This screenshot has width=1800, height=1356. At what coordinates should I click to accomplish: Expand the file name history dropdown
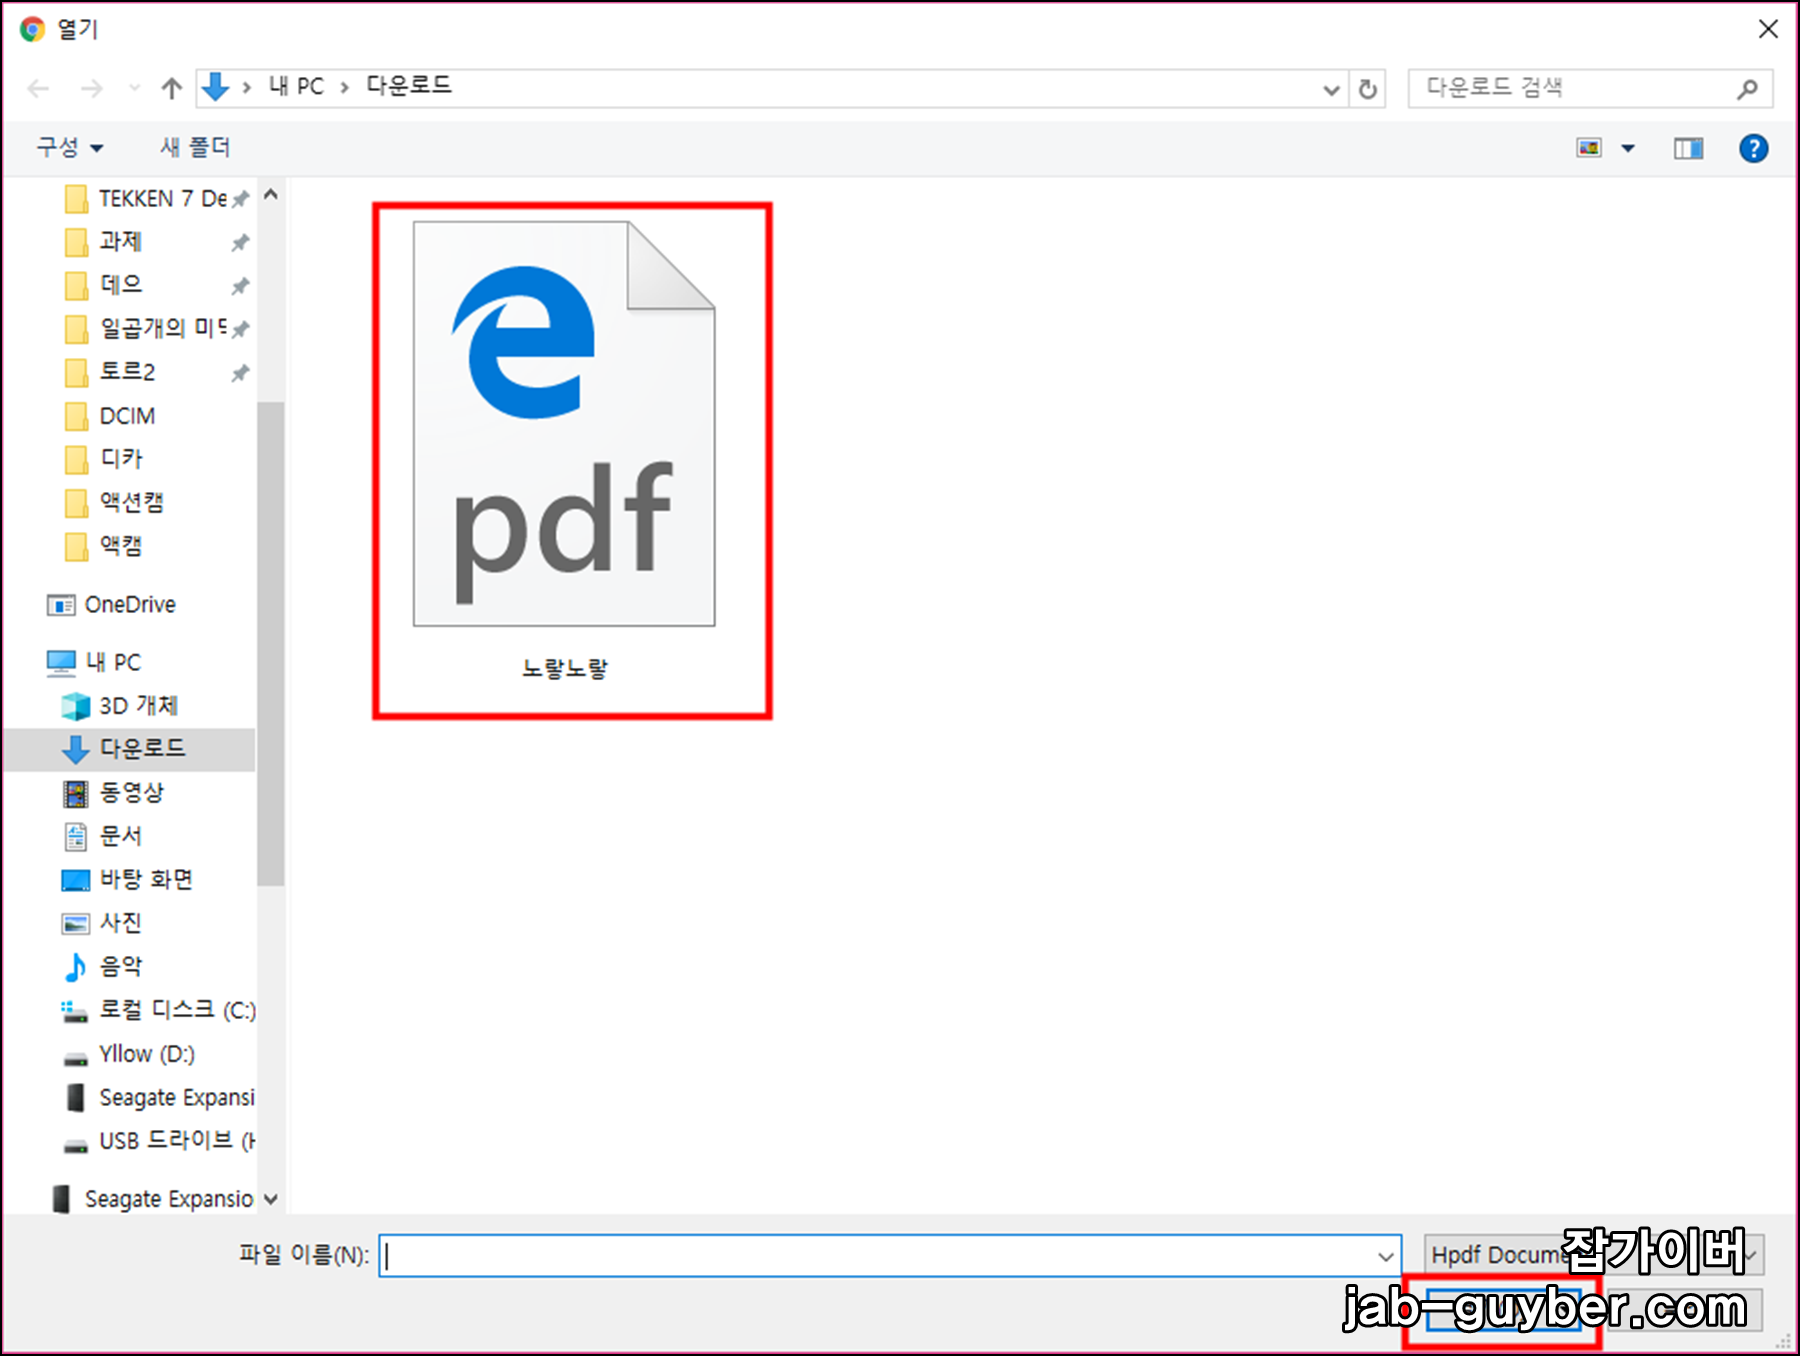(1386, 1256)
